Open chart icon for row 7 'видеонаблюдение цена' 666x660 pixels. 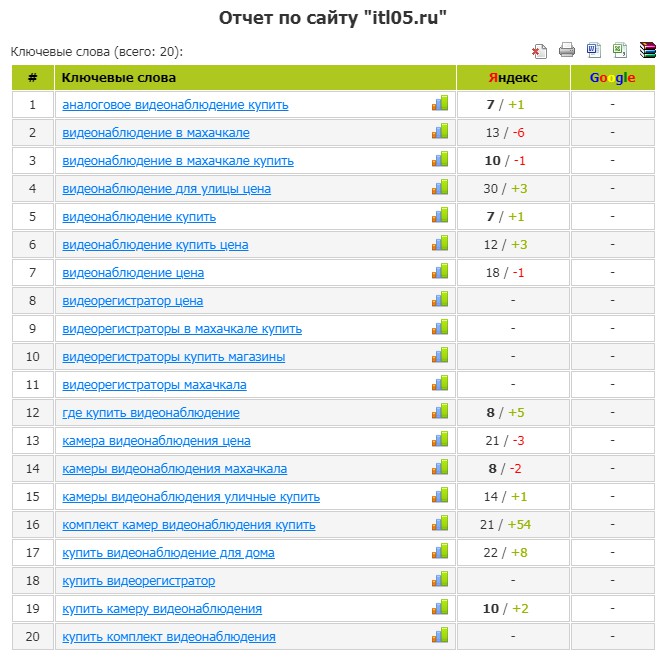point(440,271)
